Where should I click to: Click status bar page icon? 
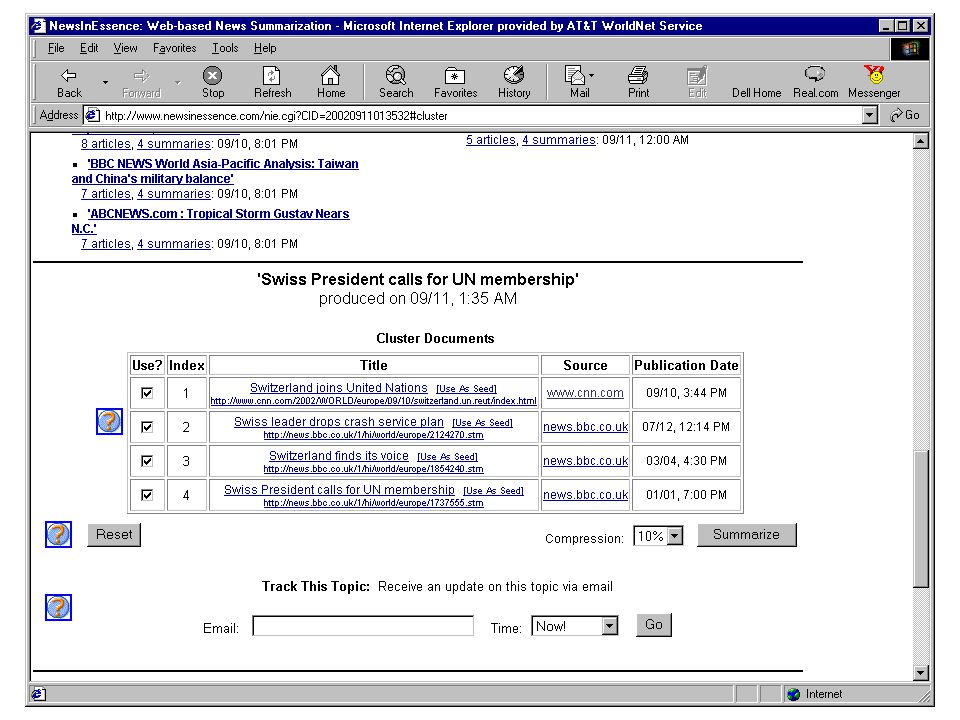point(38,694)
